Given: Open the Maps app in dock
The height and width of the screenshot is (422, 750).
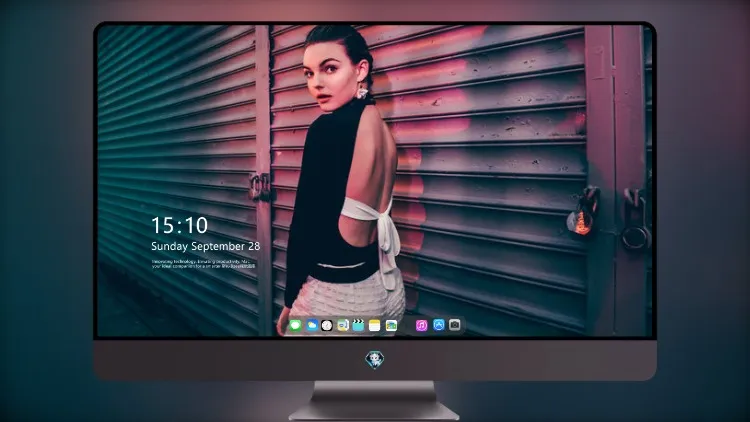Looking at the screenshot, I should pyautogui.click(x=343, y=325).
